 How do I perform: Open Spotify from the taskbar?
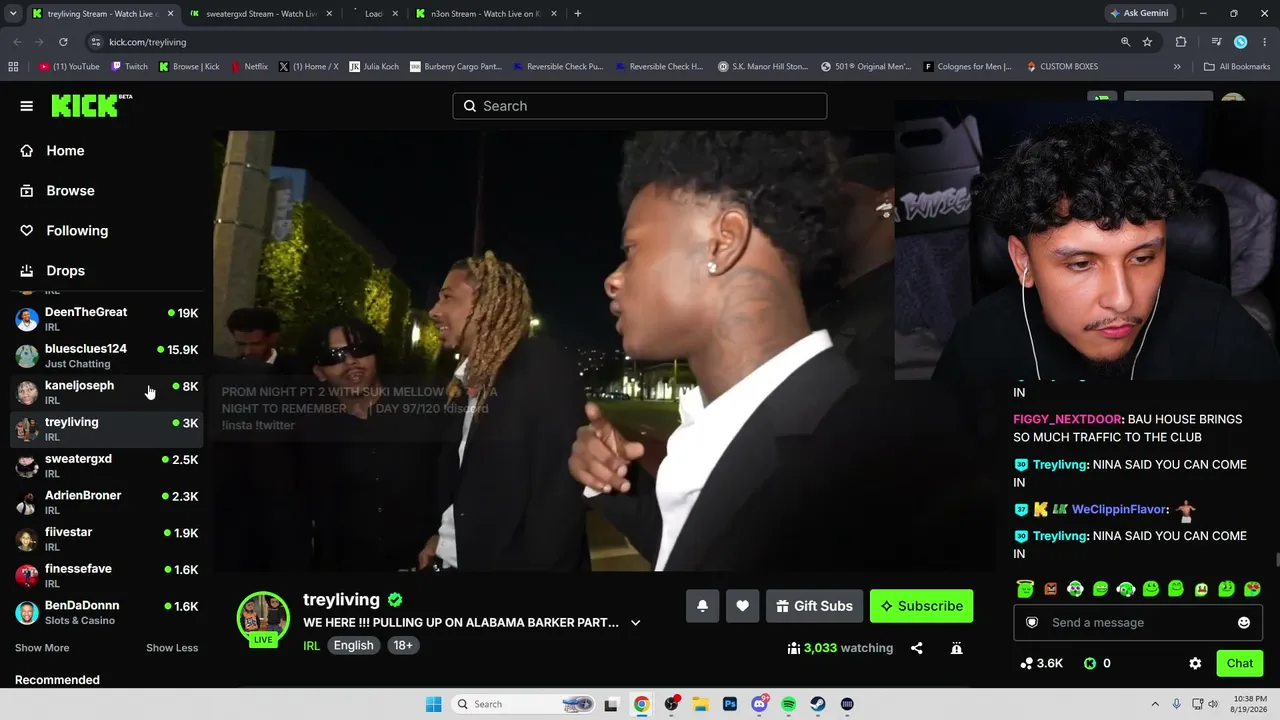click(788, 704)
